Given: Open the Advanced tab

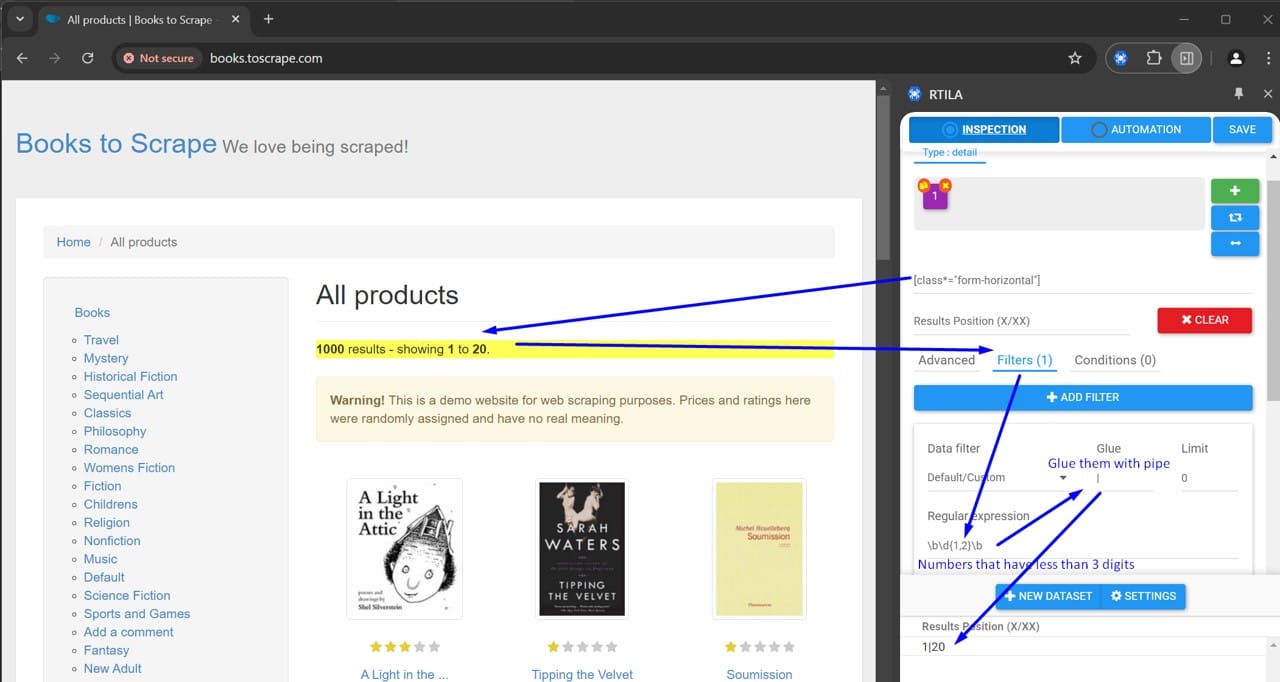Looking at the screenshot, I should 946,360.
